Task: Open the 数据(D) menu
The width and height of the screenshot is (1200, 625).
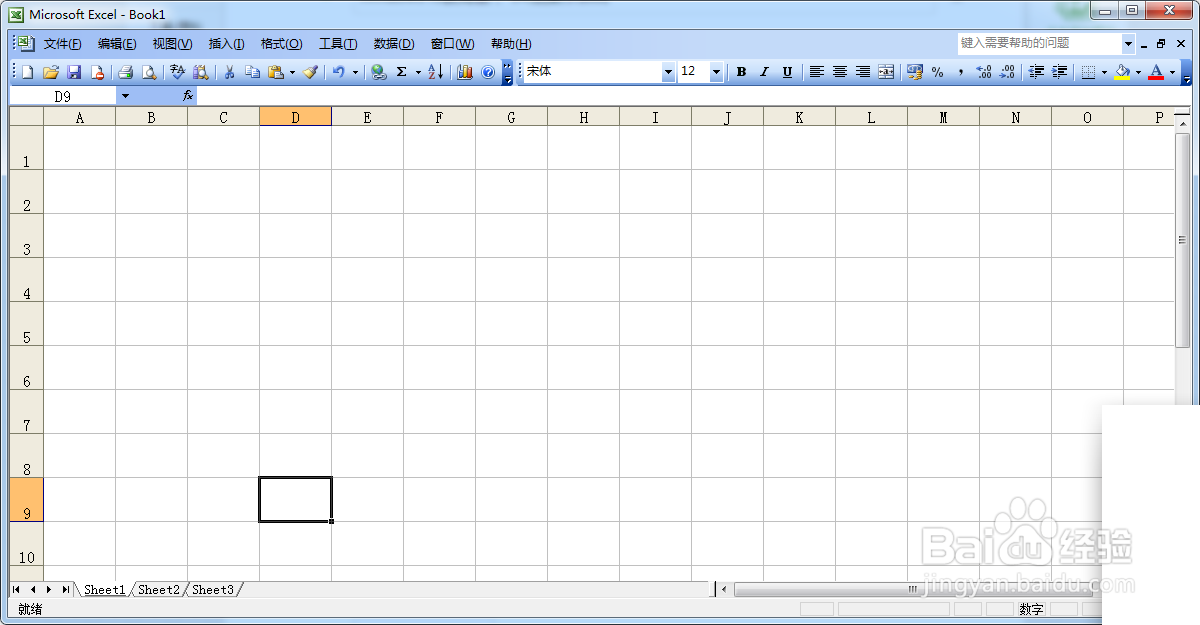Action: [x=394, y=44]
